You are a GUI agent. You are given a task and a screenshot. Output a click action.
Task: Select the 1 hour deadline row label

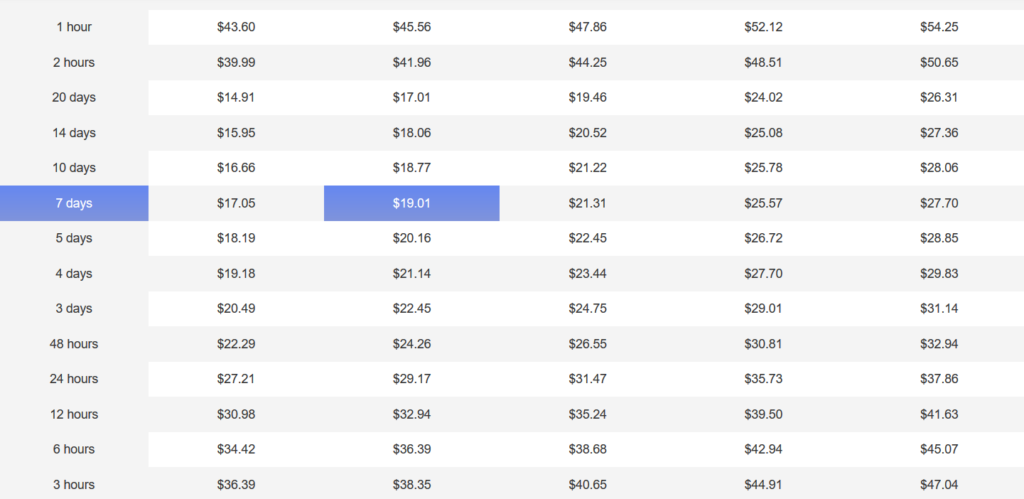click(x=74, y=27)
